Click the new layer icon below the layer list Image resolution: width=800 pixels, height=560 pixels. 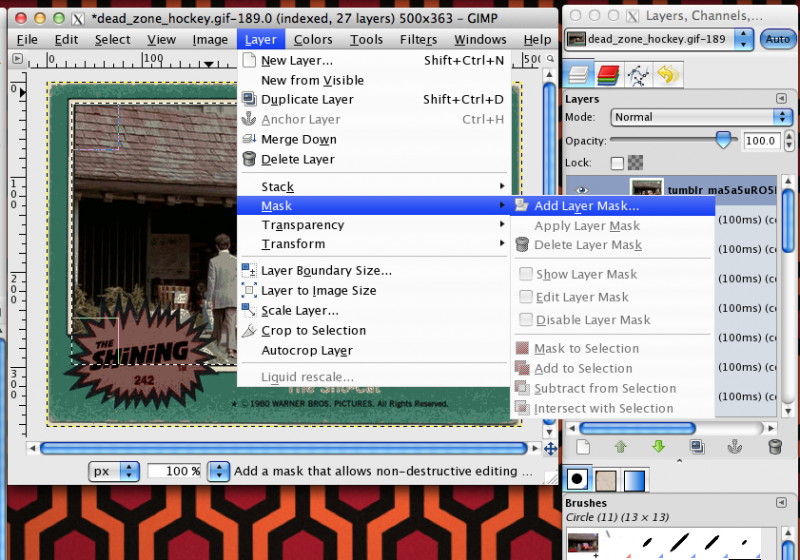[x=583, y=447]
